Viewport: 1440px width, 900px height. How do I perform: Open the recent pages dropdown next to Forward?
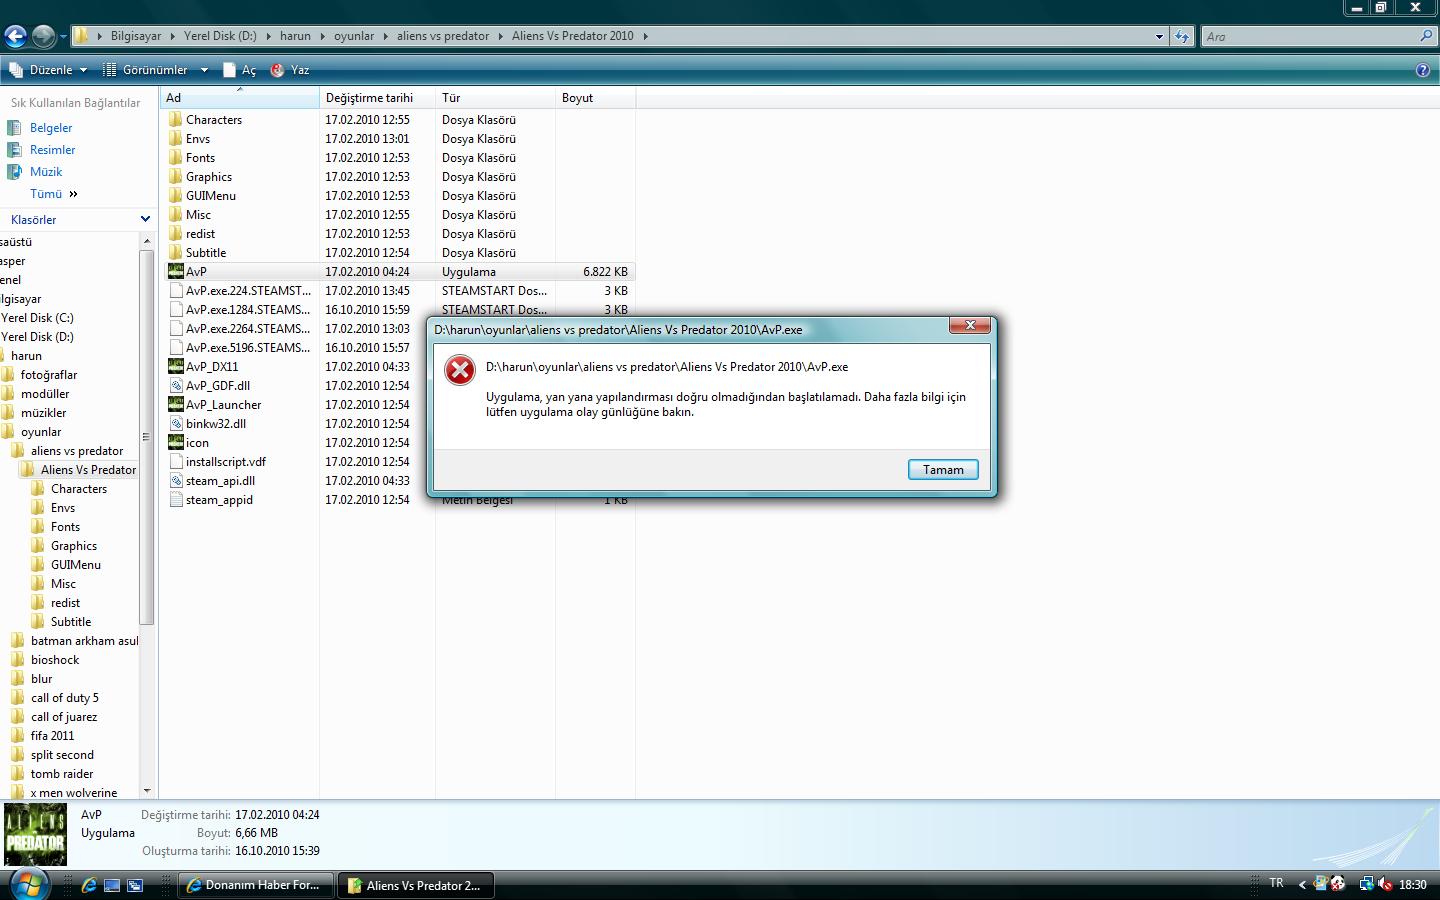[x=63, y=37]
